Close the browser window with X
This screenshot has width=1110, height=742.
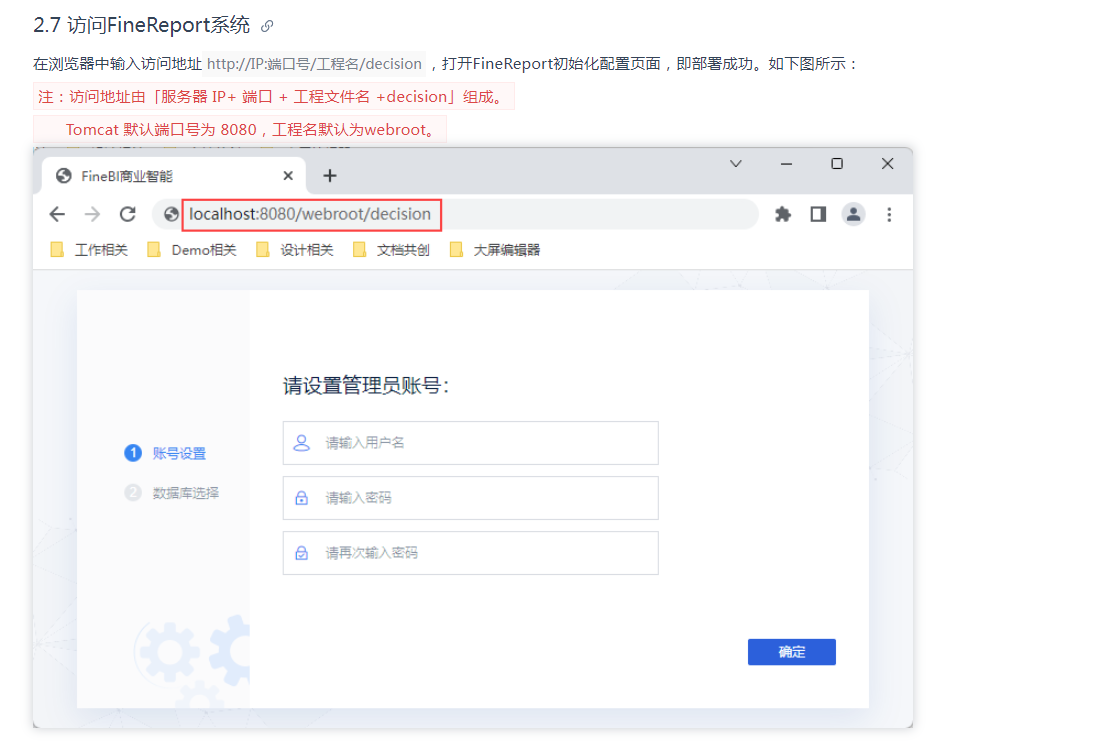(x=888, y=164)
